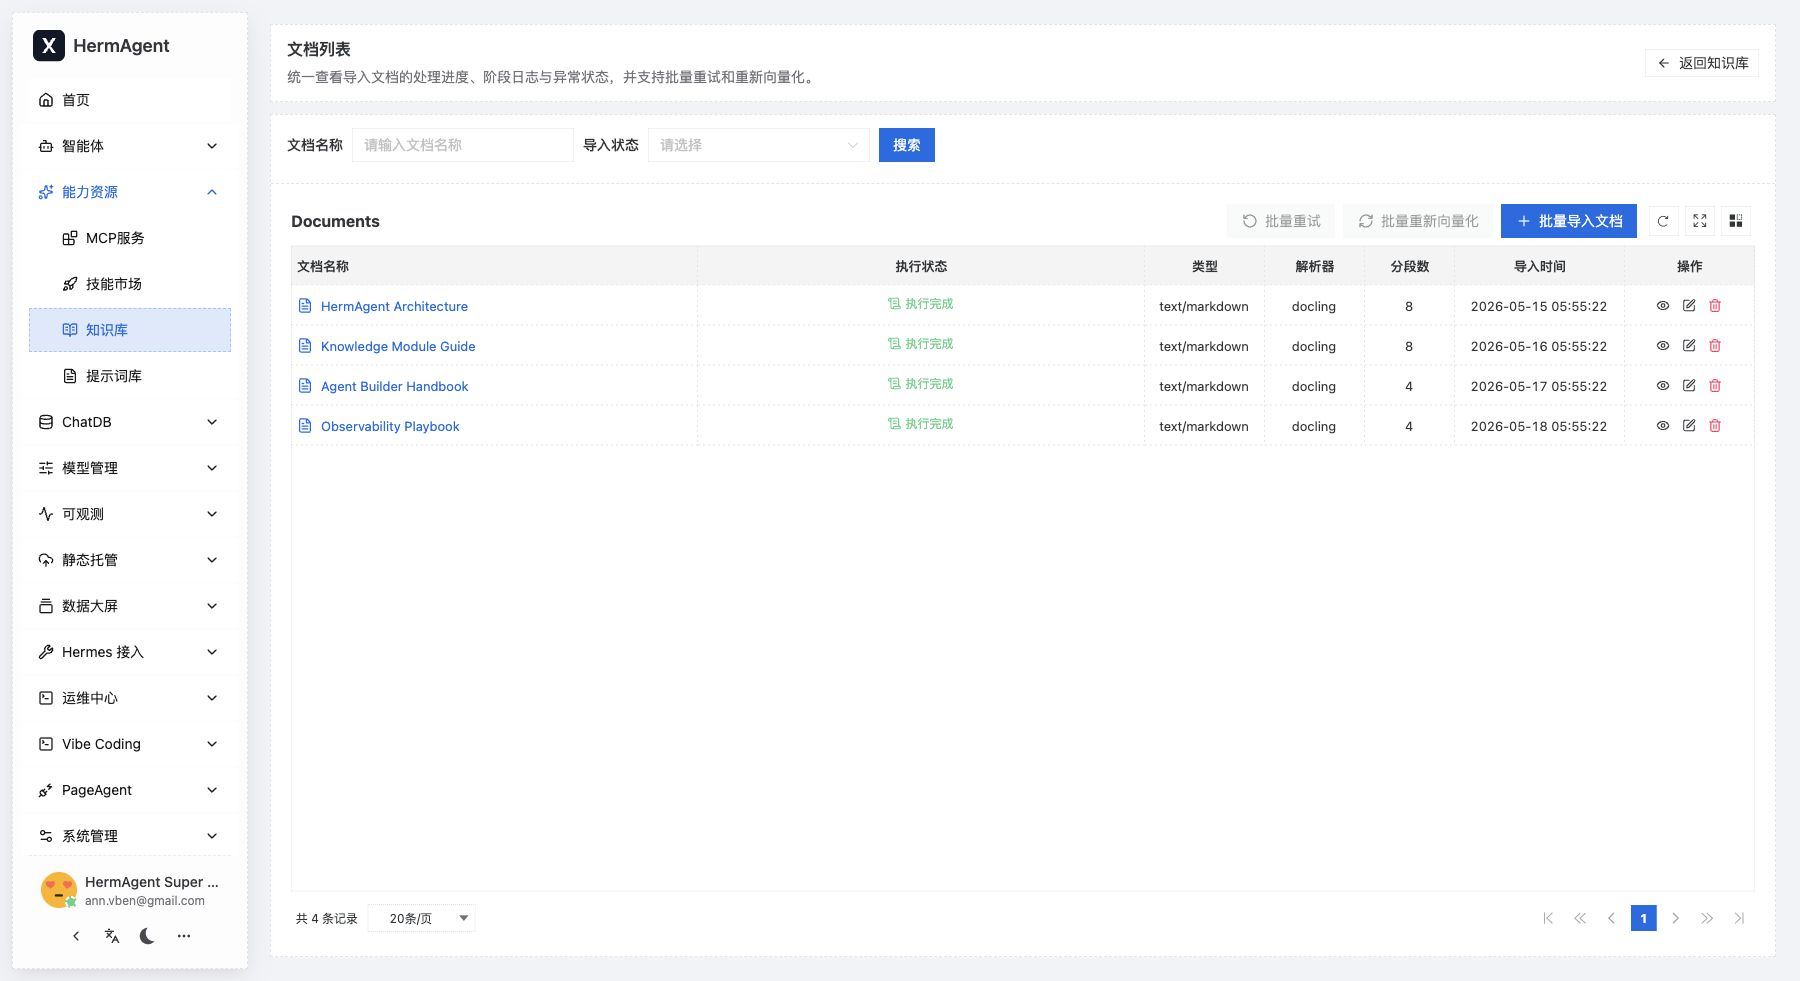1800x981 pixels.
Task: Expand the 模型管理 menu
Action: [x=130, y=468]
